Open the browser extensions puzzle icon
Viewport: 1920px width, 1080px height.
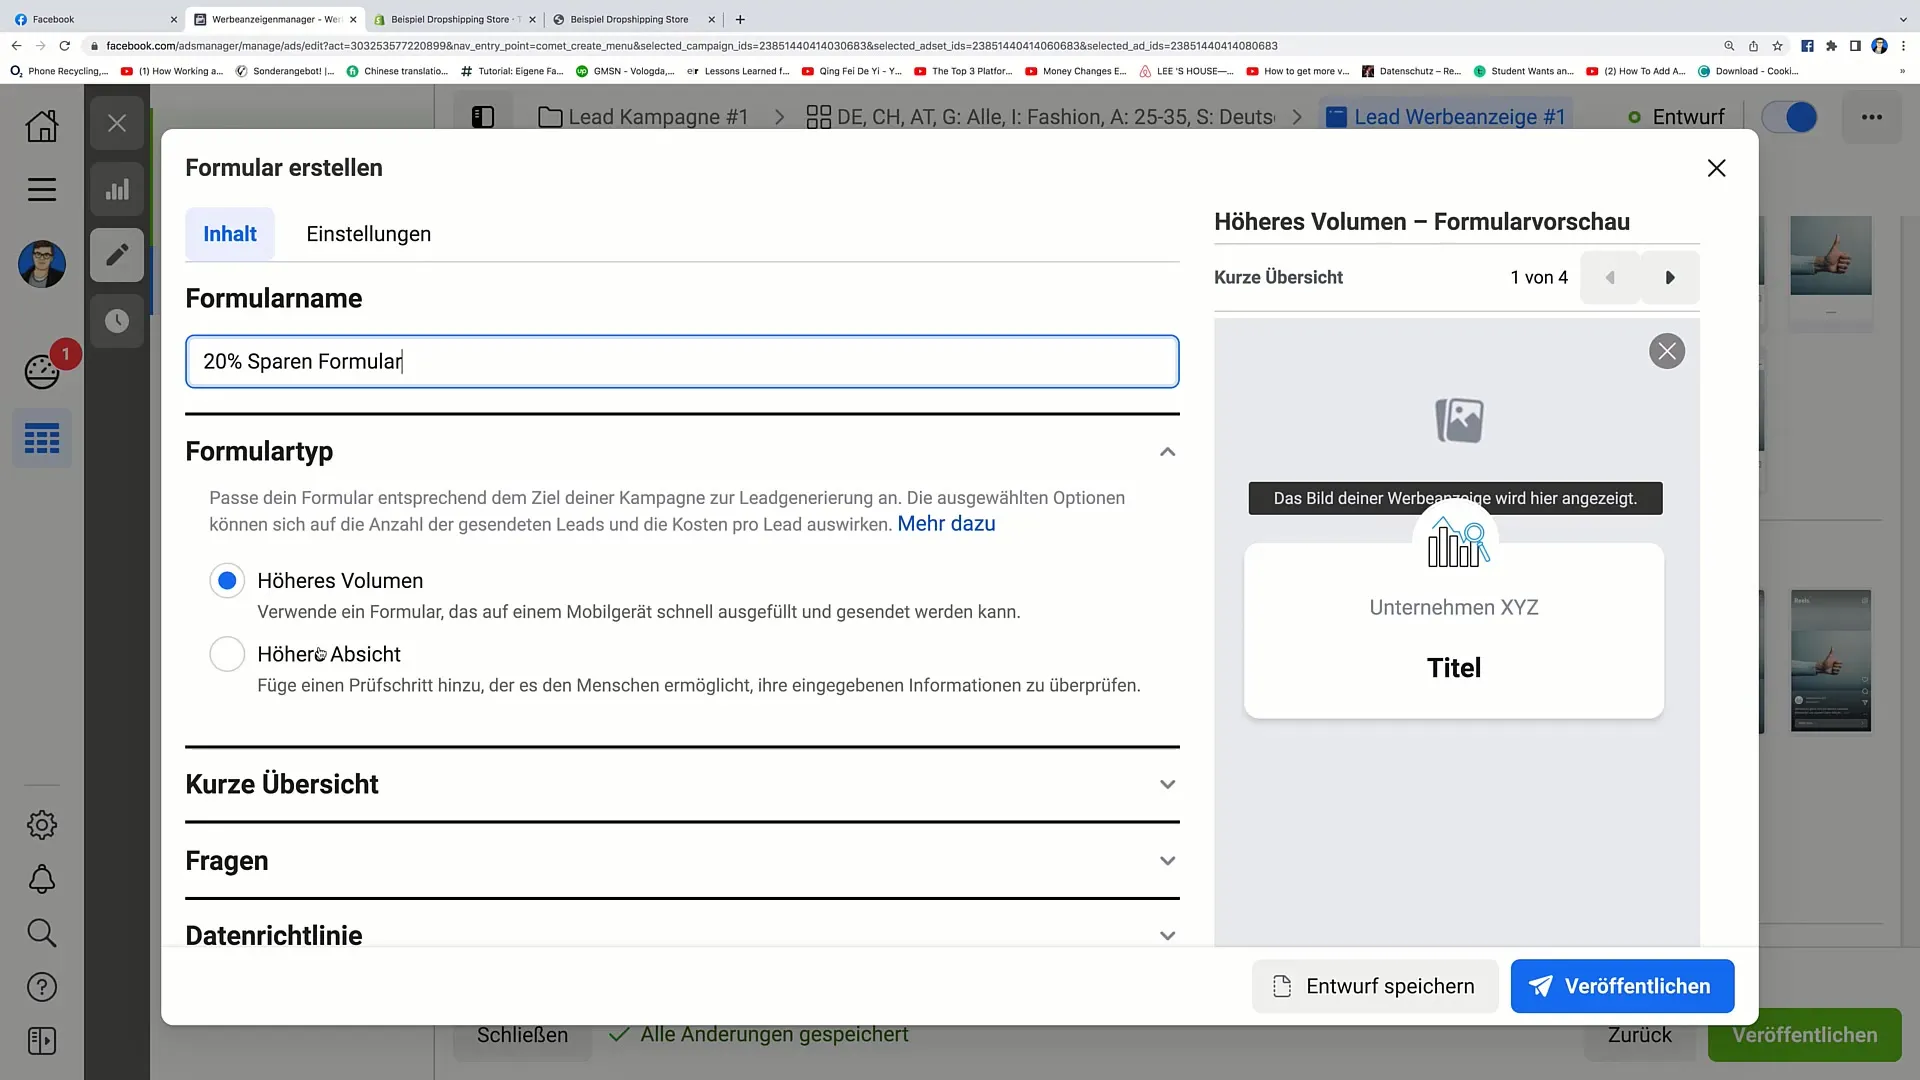click(1831, 46)
